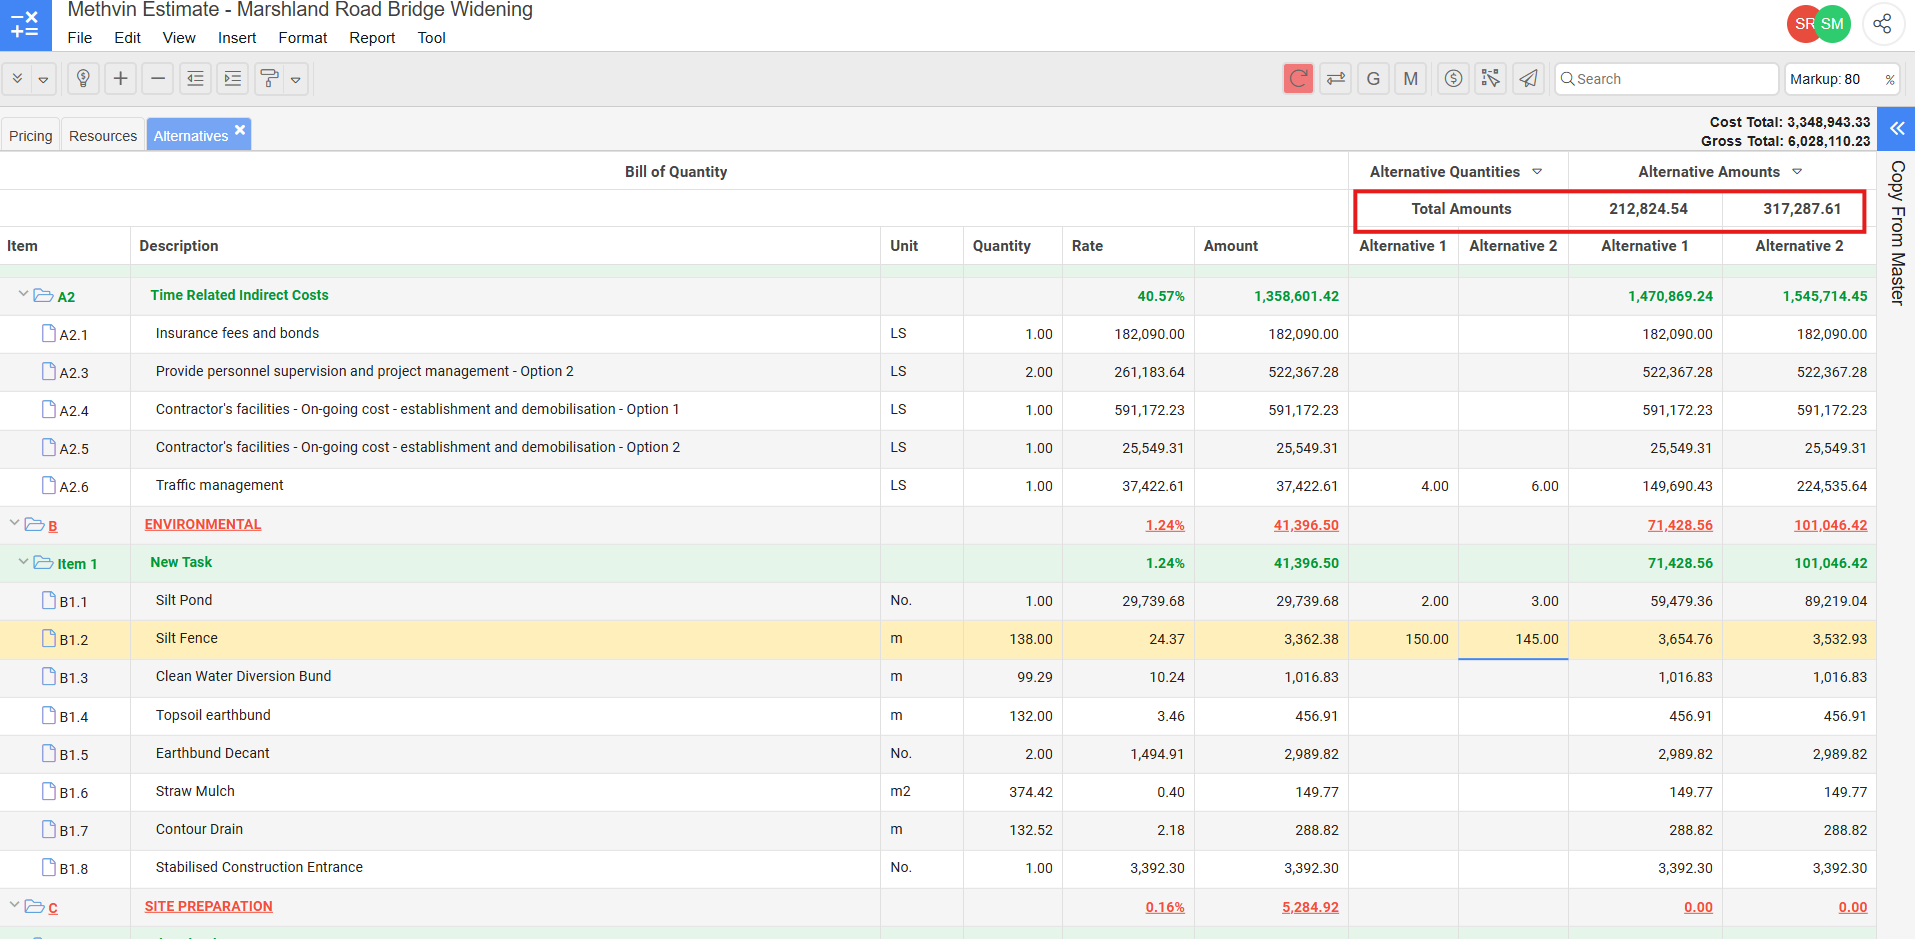
Task: Click the increase indent toolbar icon
Action: point(233,79)
